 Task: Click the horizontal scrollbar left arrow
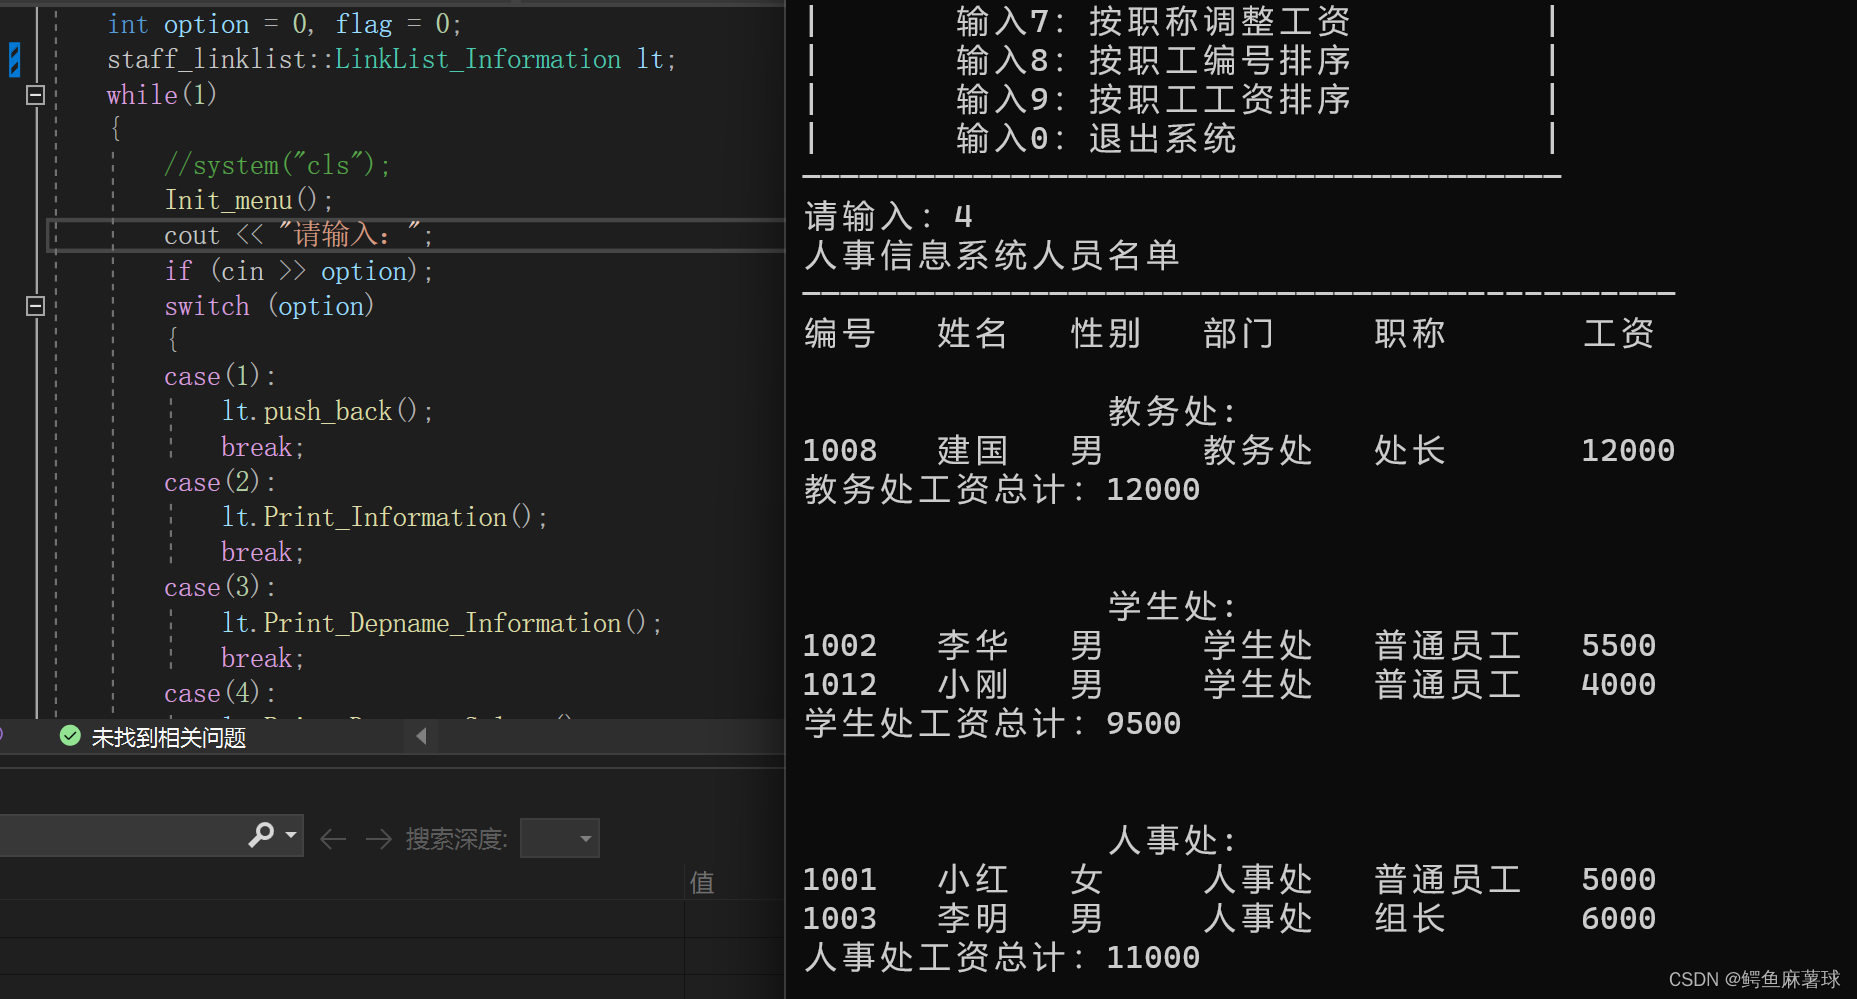[x=421, y=736]
